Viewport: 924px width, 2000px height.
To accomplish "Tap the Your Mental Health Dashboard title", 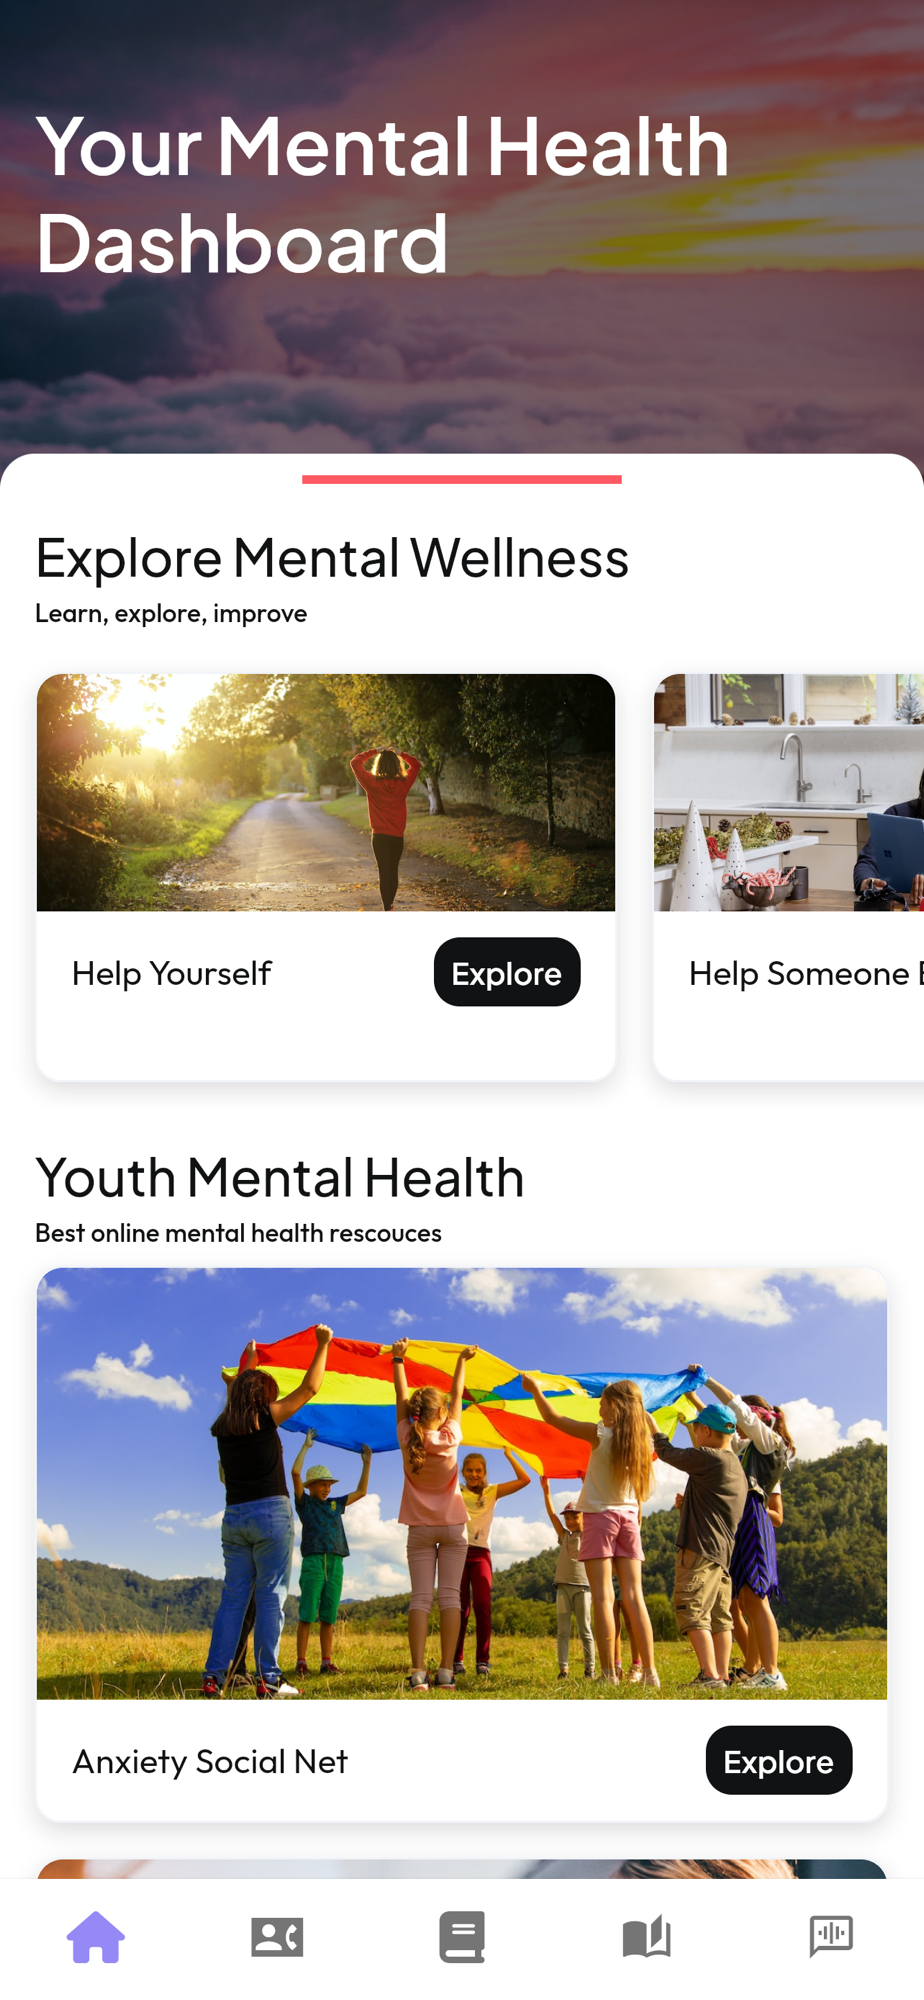I will 383,194.
